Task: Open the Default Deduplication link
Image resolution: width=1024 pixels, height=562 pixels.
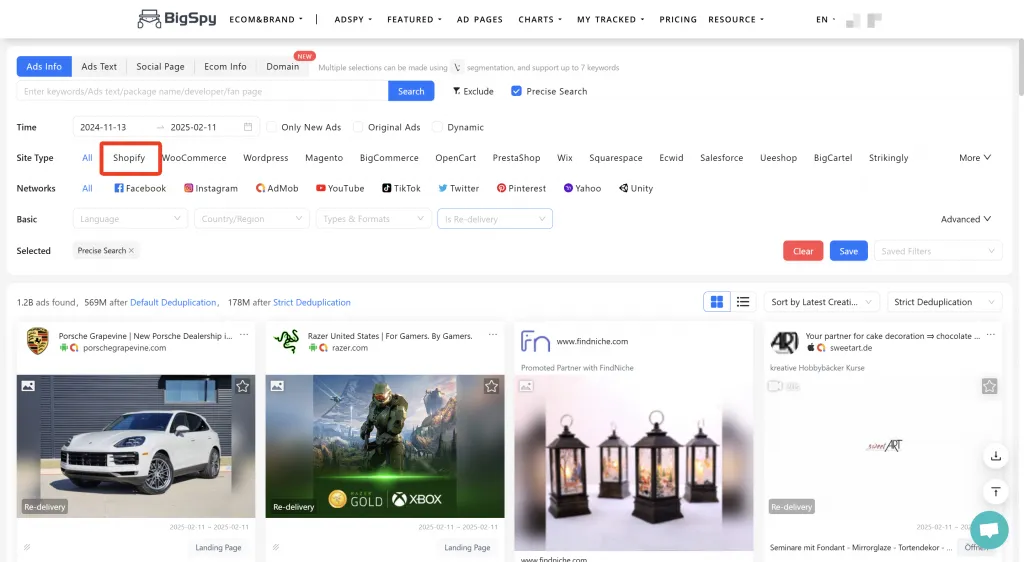Action: (x=173, y=302)
